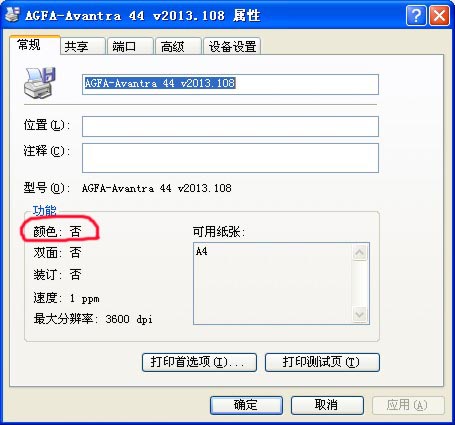Screen dimensions: 455x425
Task: Click the 装订: 否 text
Action: click(x=57, y=275)
